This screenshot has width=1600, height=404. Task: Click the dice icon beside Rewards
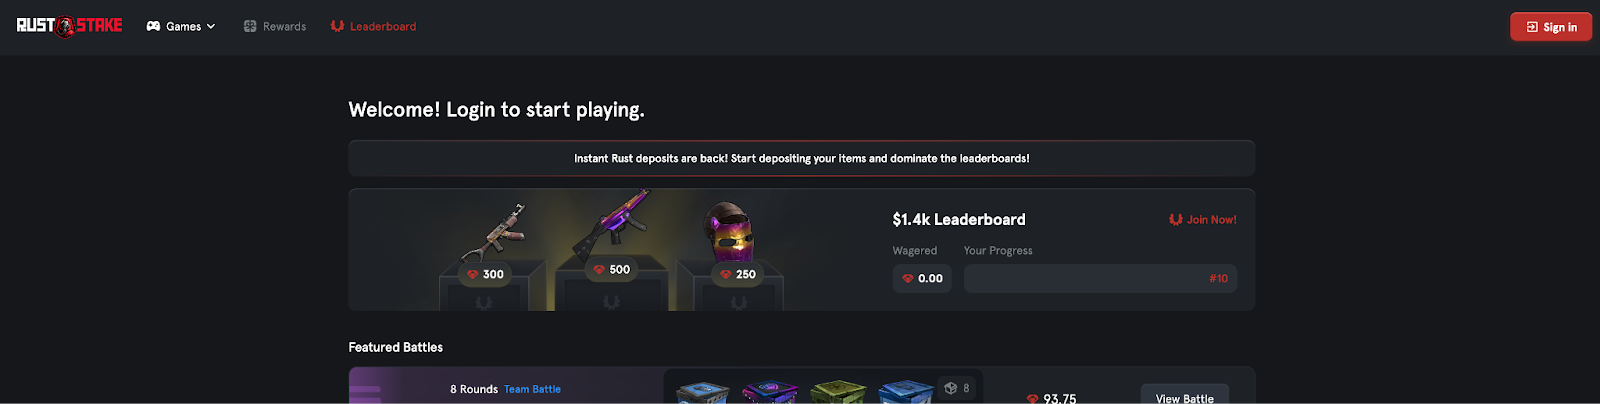(x=250, y=26)
